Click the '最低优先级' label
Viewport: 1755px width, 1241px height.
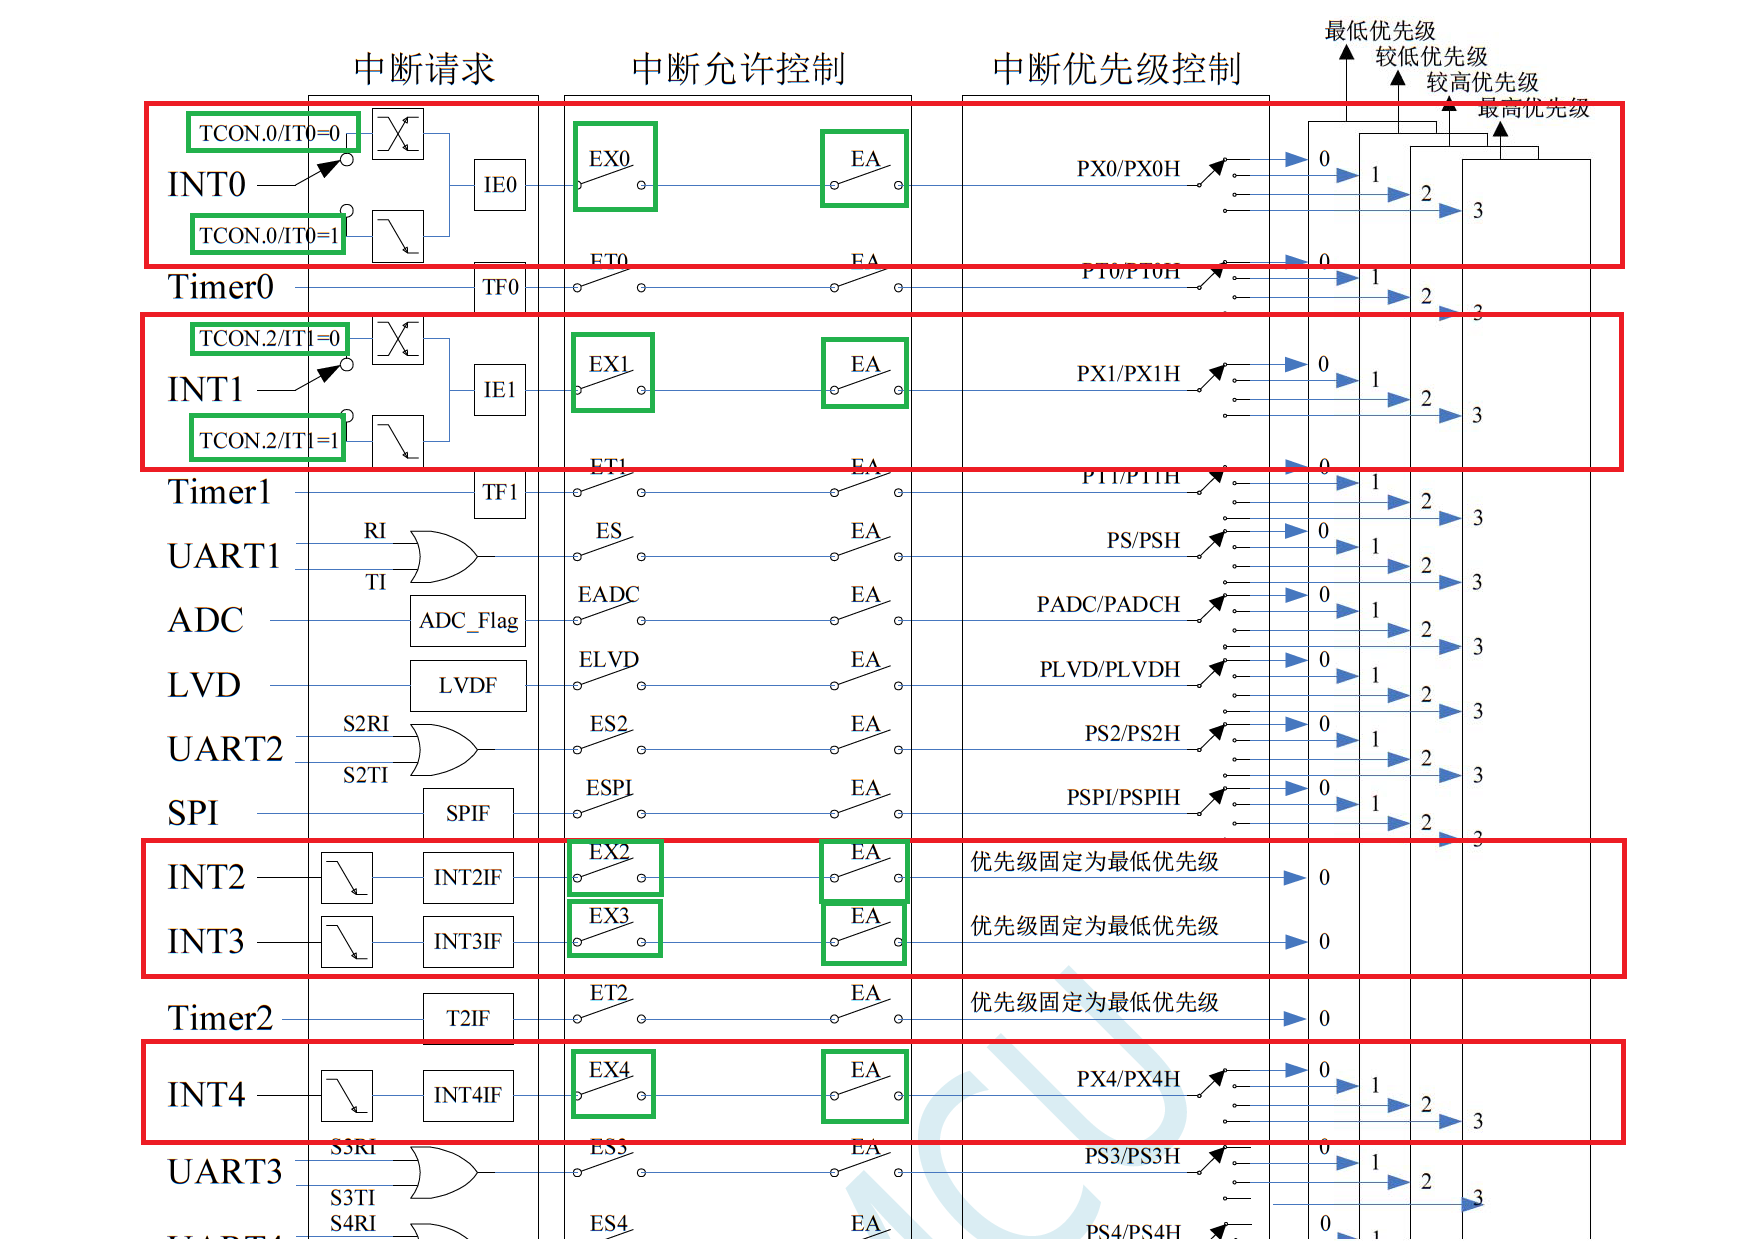pyautogui.click(x=1380, y=31)
